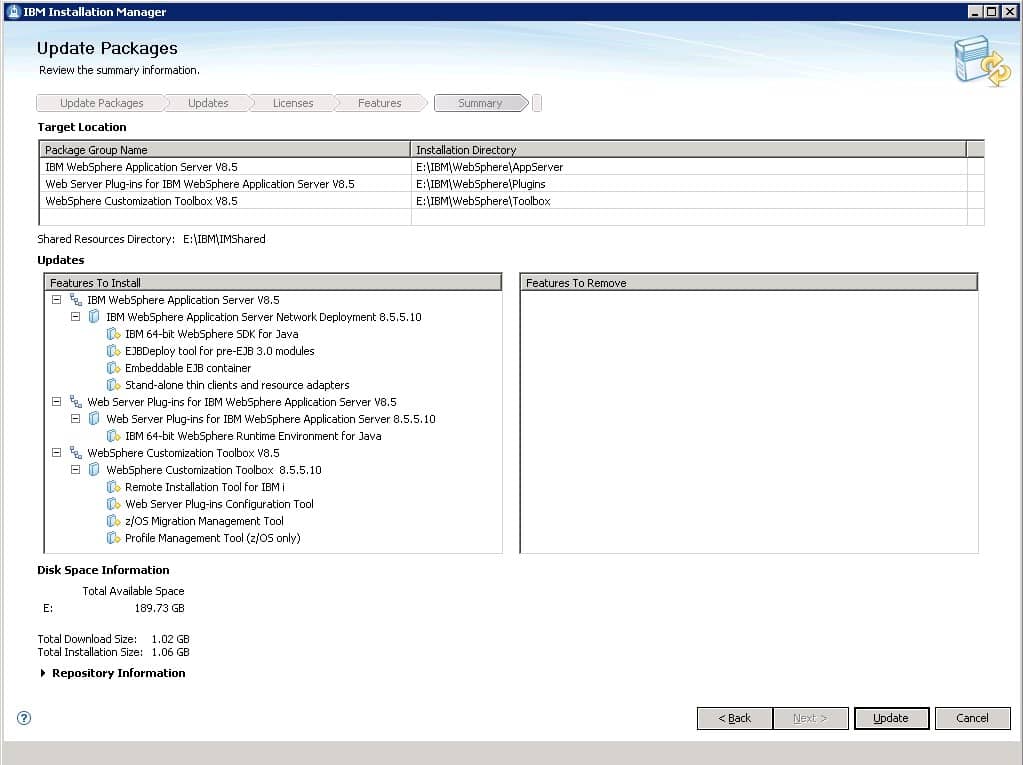
Task: Click the package group icon beside IBM WebSphere Application Server V8.5
Action: coord(76,300)
